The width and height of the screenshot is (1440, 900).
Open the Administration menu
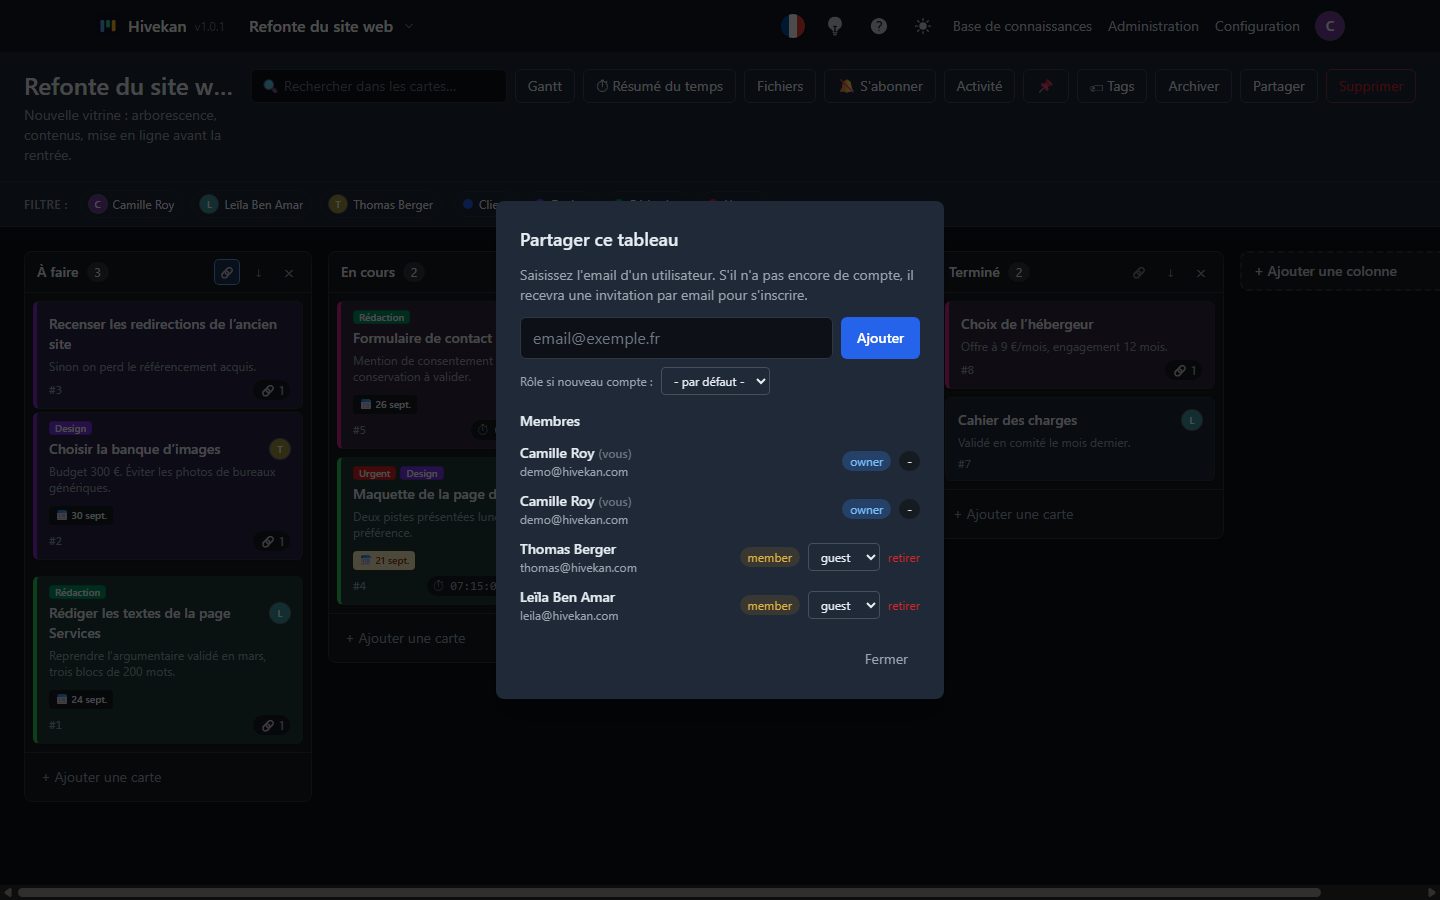[x=1153, y=26]
